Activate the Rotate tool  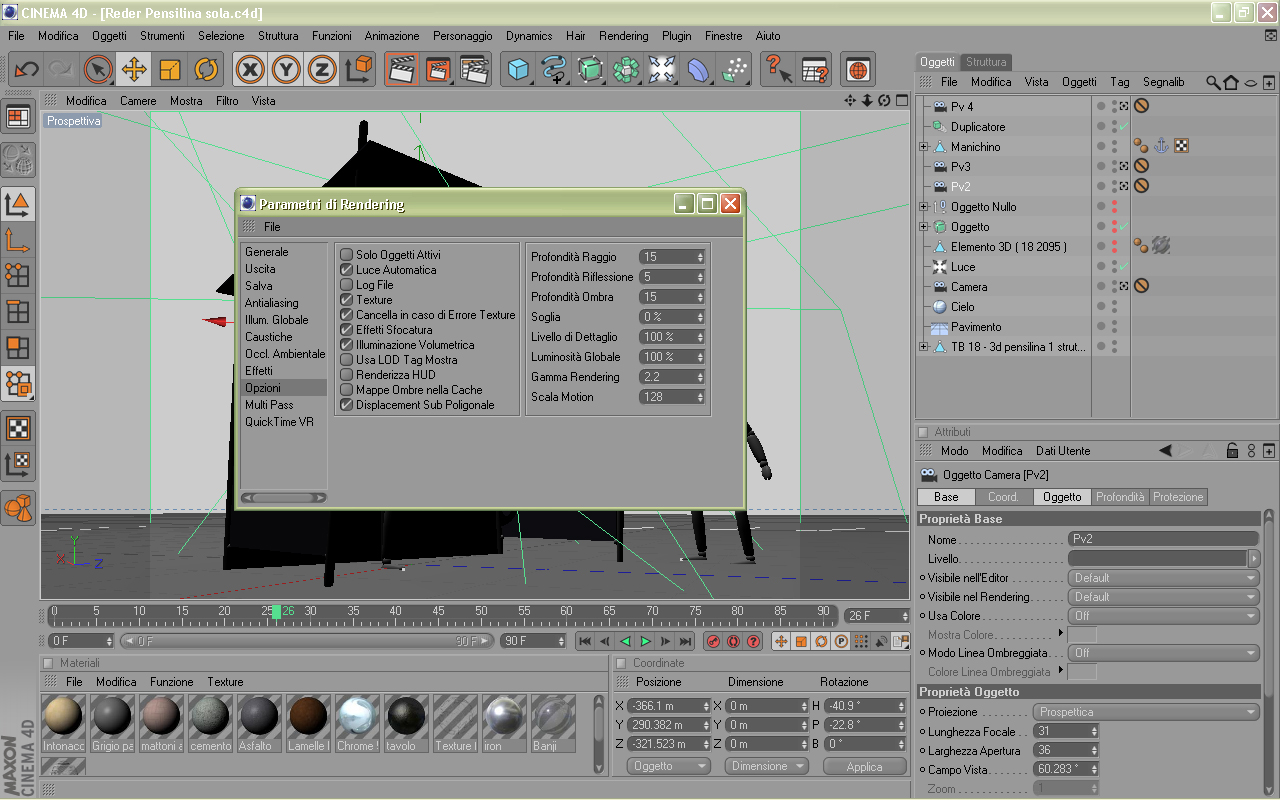(x=206, y=69)
